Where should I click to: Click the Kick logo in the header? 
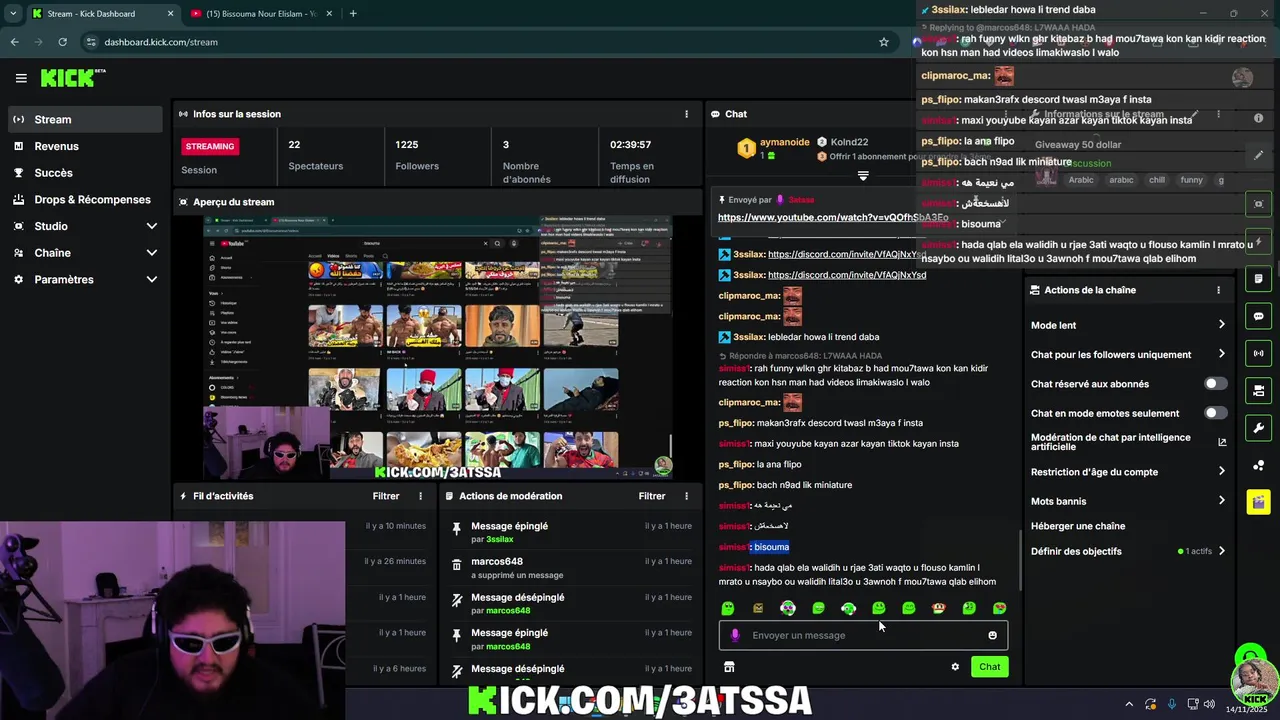(x=72, y=78)
